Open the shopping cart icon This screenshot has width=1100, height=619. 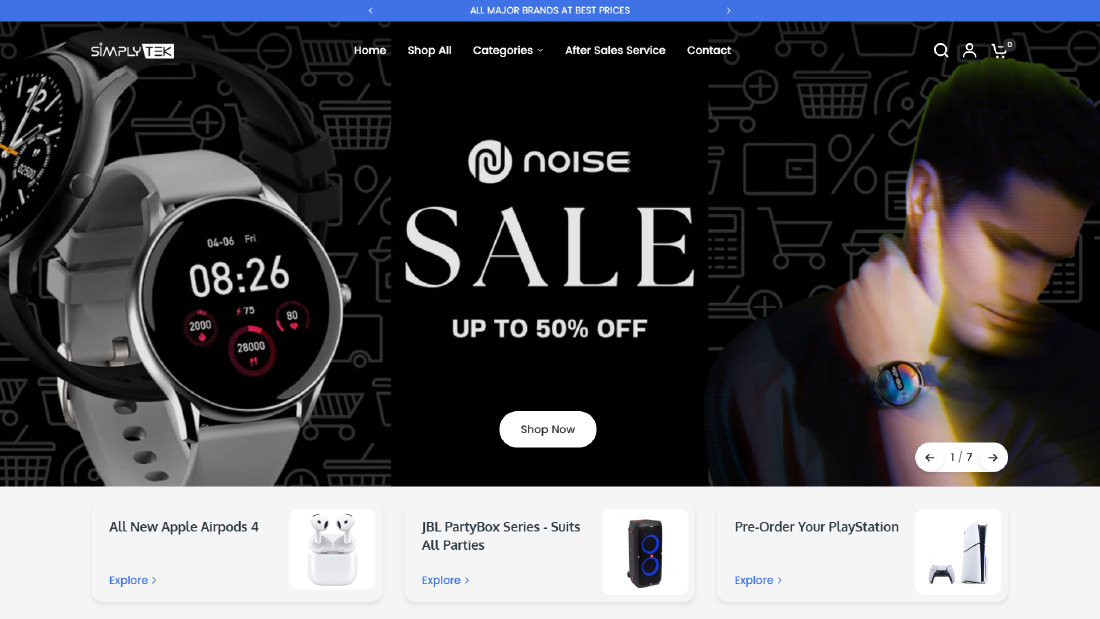point(1000,50)
